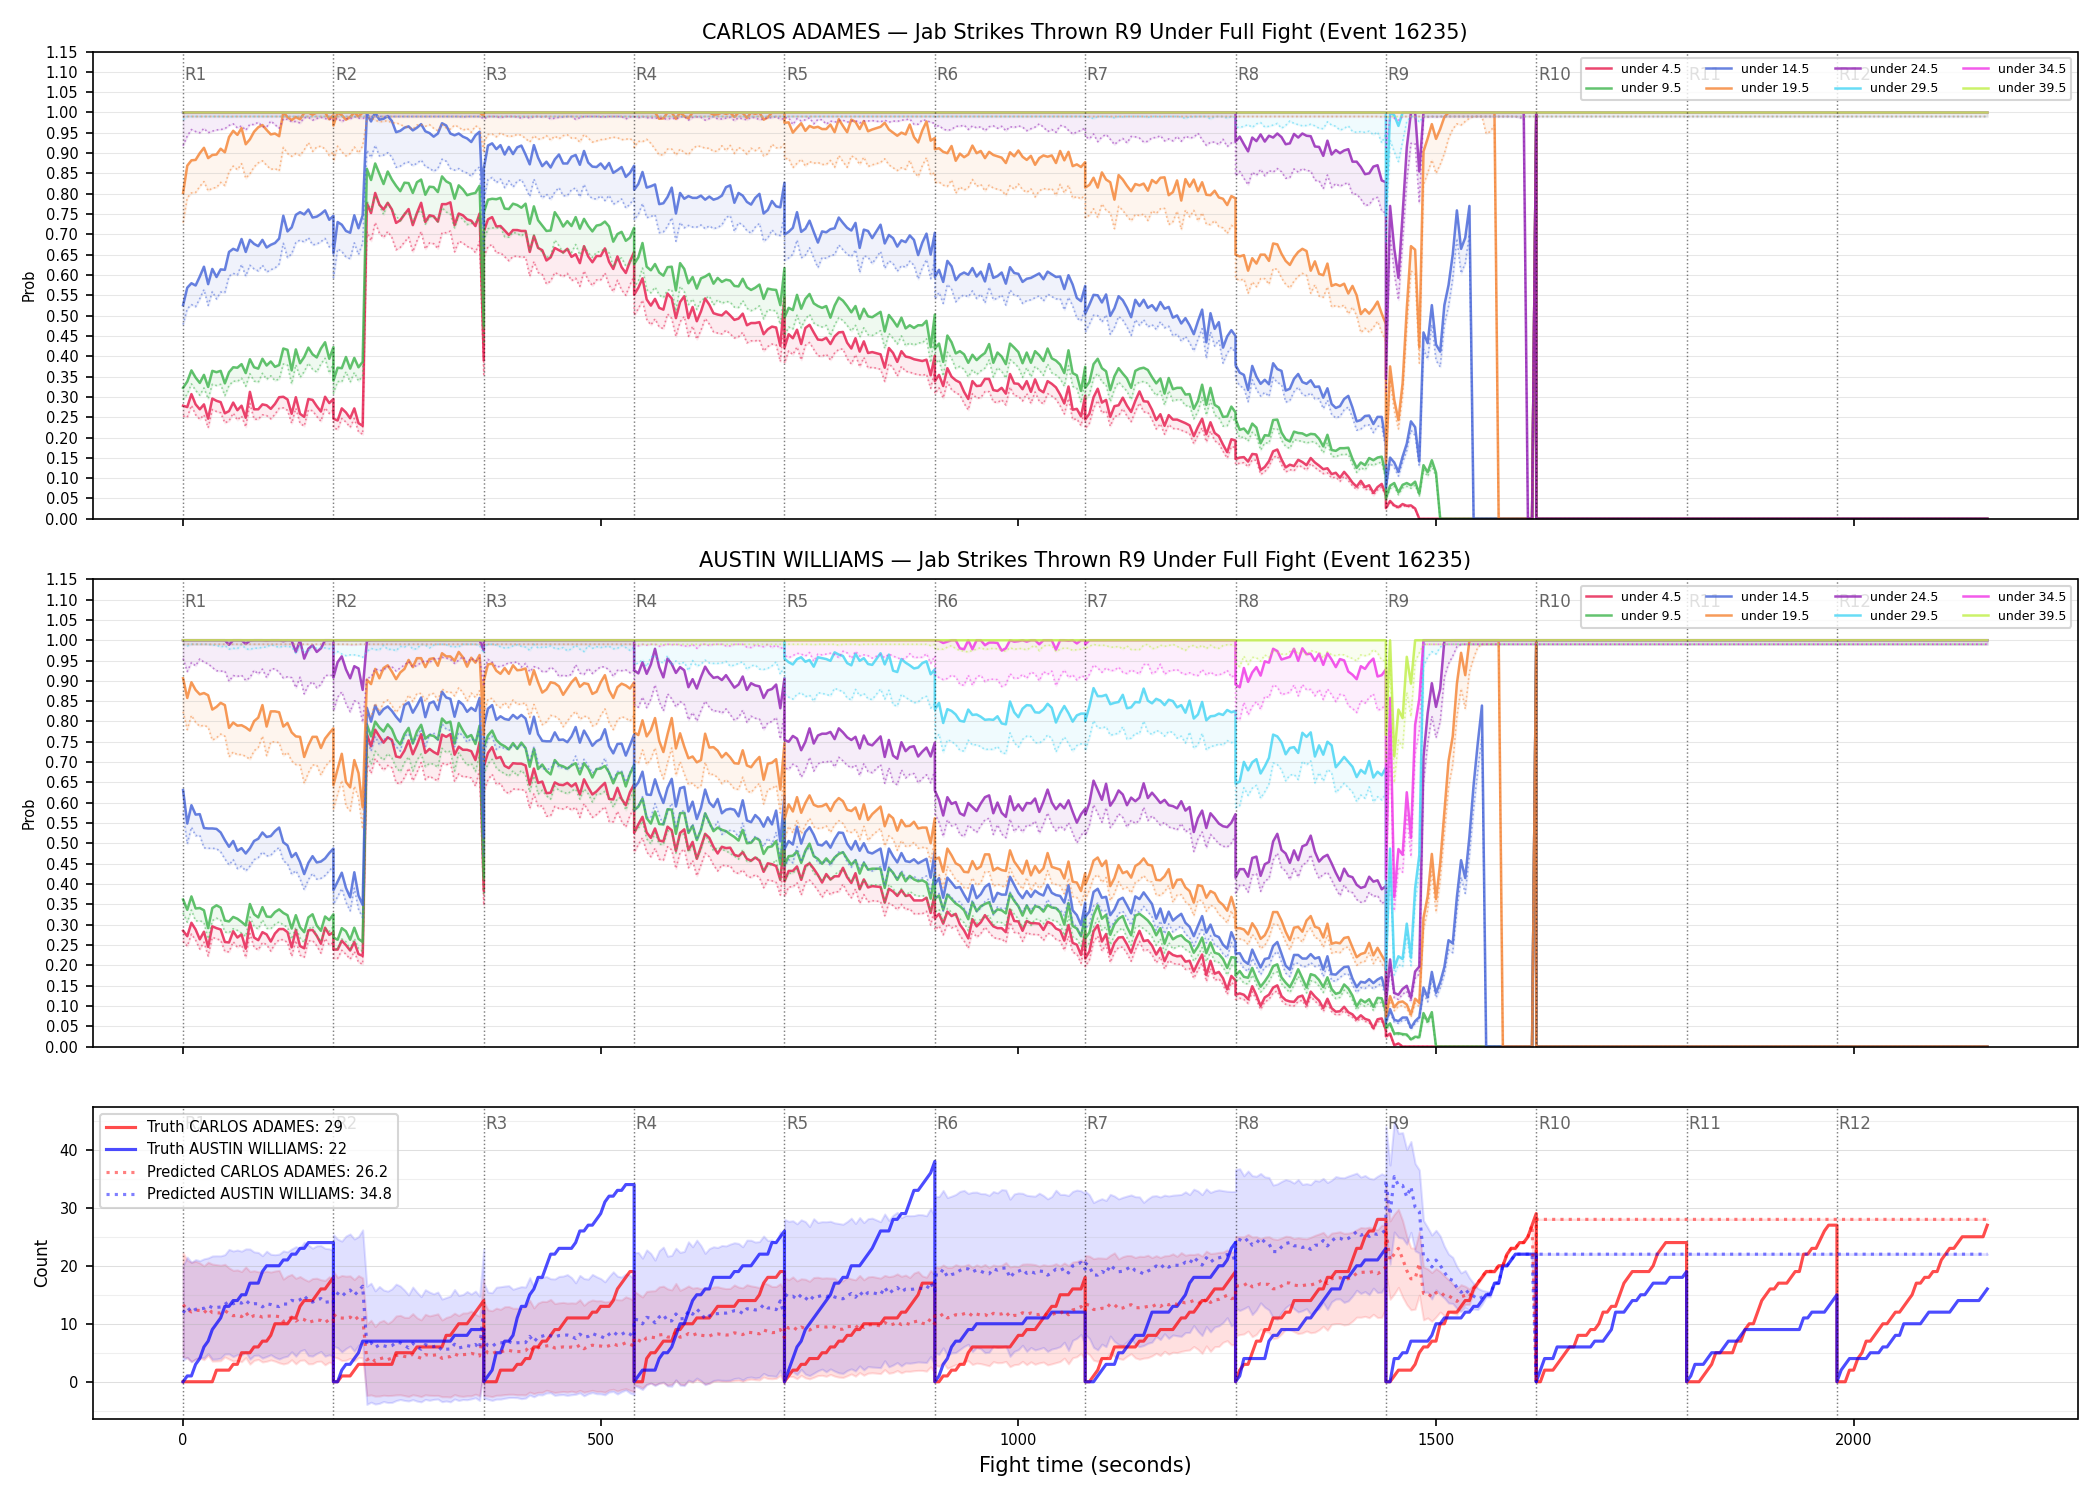This screenshot has width=2100, height=1500.
Task: Click 'Prob' axis label on Austin Williams chart
Action: 29,814
